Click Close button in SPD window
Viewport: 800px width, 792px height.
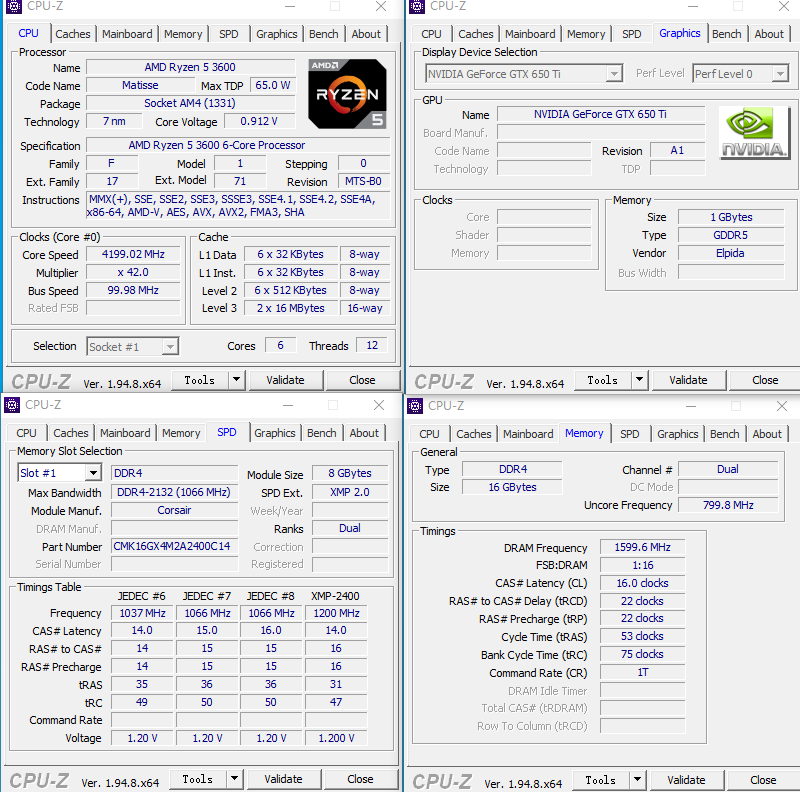coord(360,779)
